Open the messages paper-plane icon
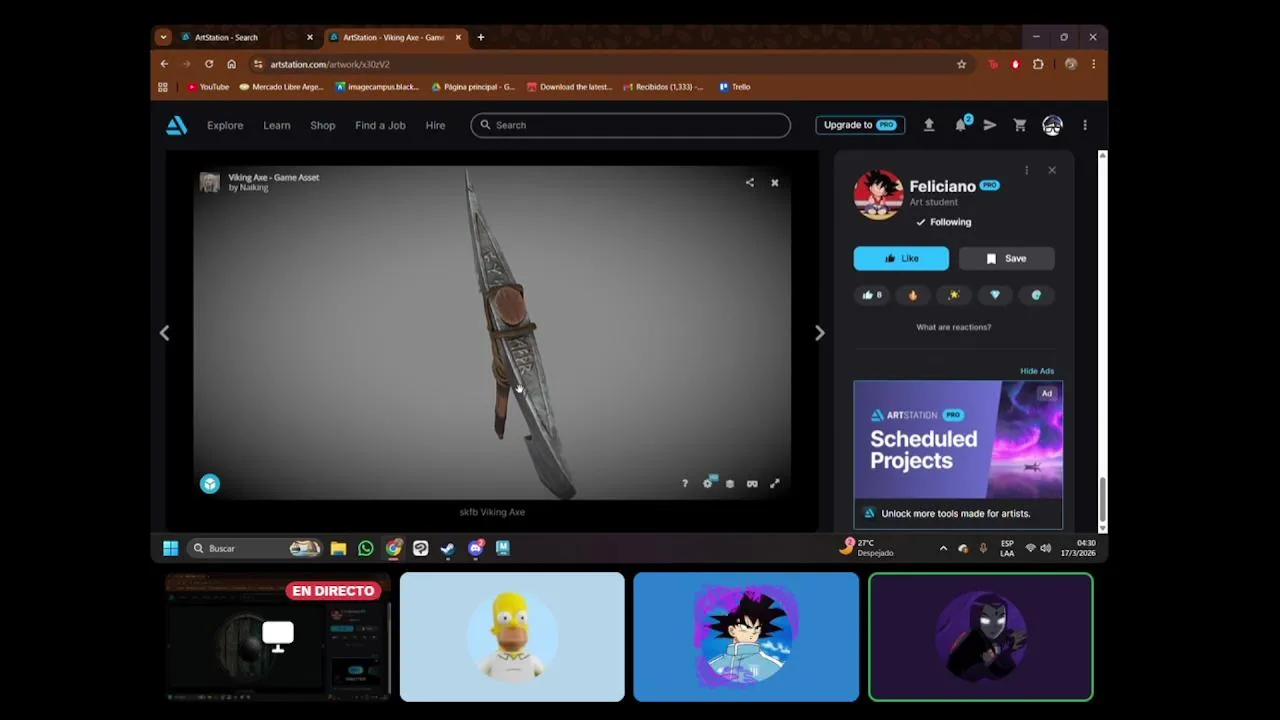1280x720 pixels. point(990,125)
